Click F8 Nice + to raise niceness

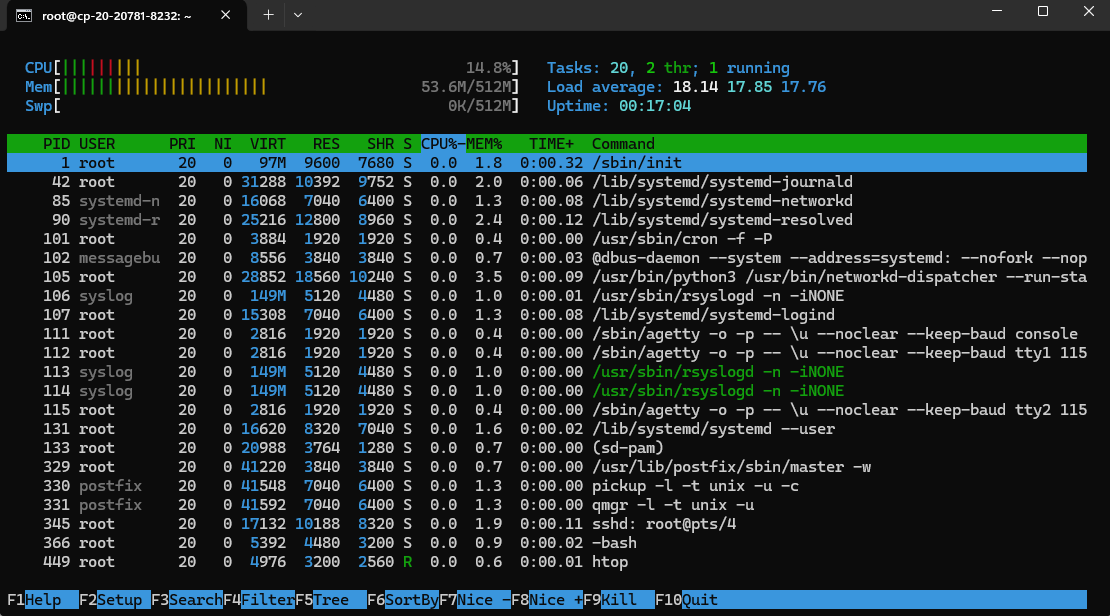(x=548, y=600)
